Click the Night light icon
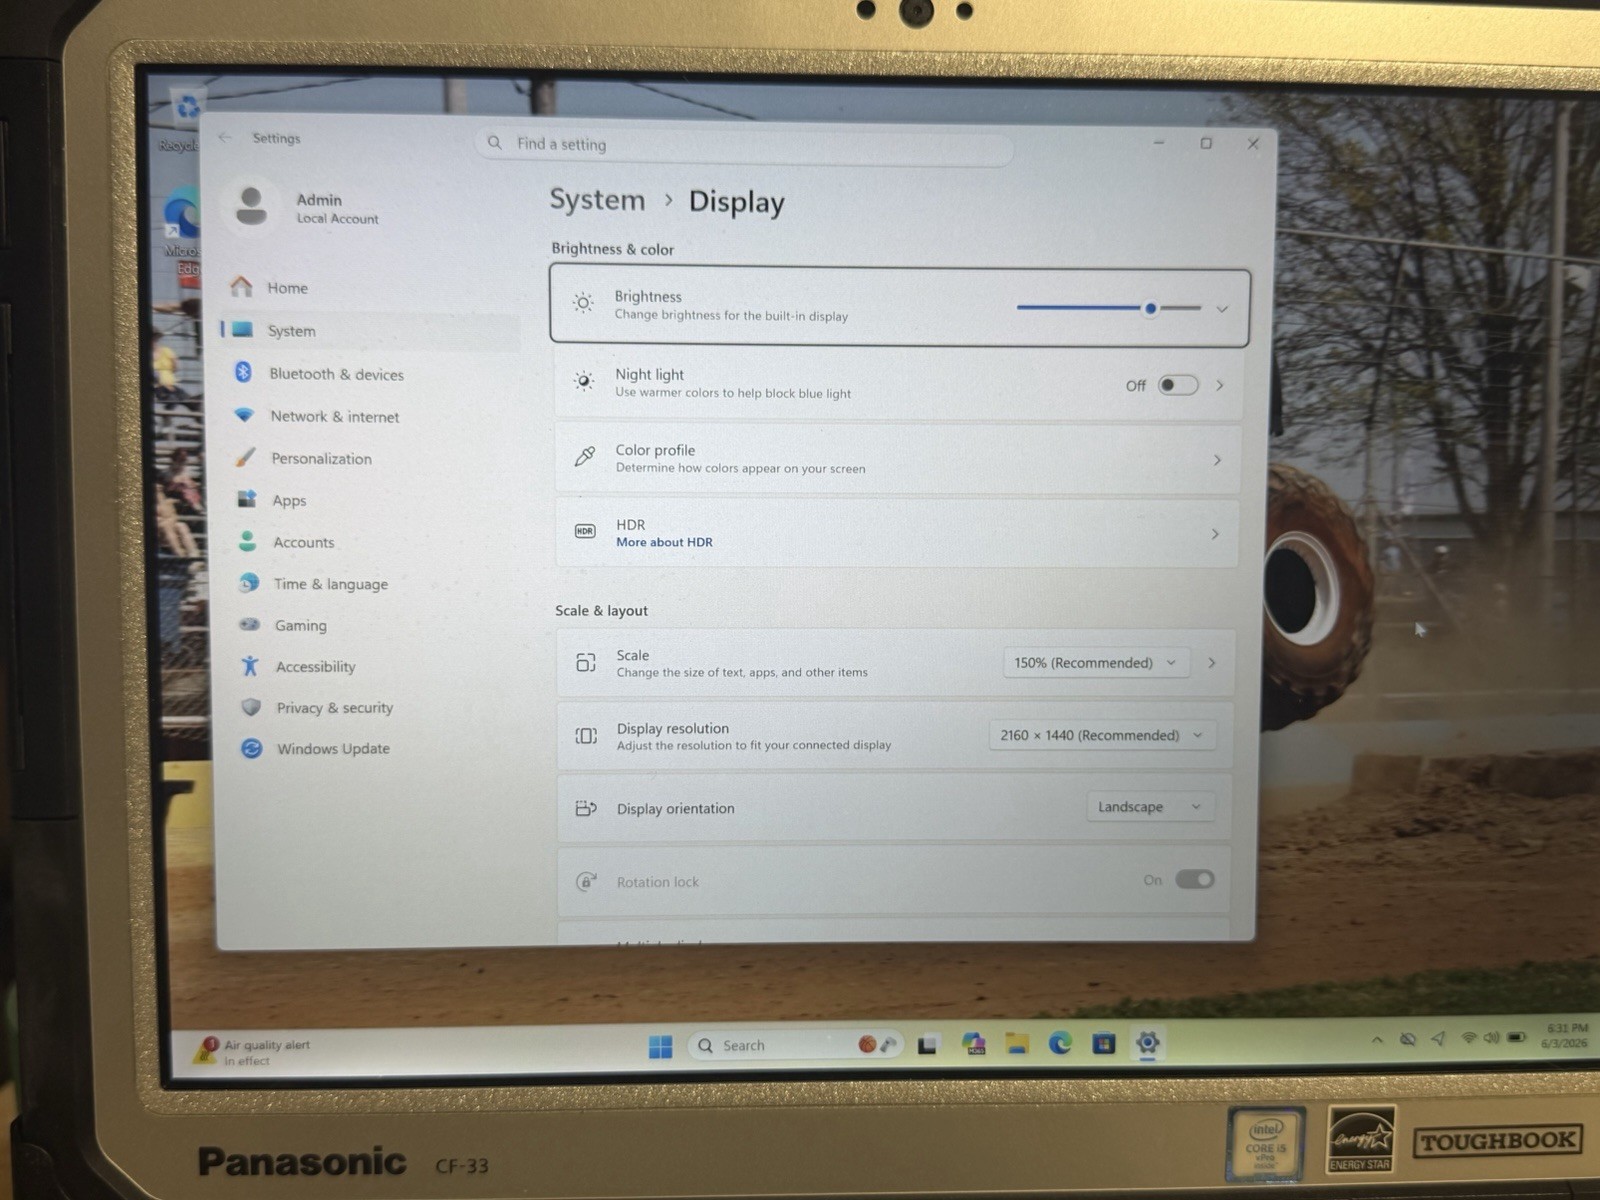The height and width of the screenshot is (1200, 1600). point(584,380)
